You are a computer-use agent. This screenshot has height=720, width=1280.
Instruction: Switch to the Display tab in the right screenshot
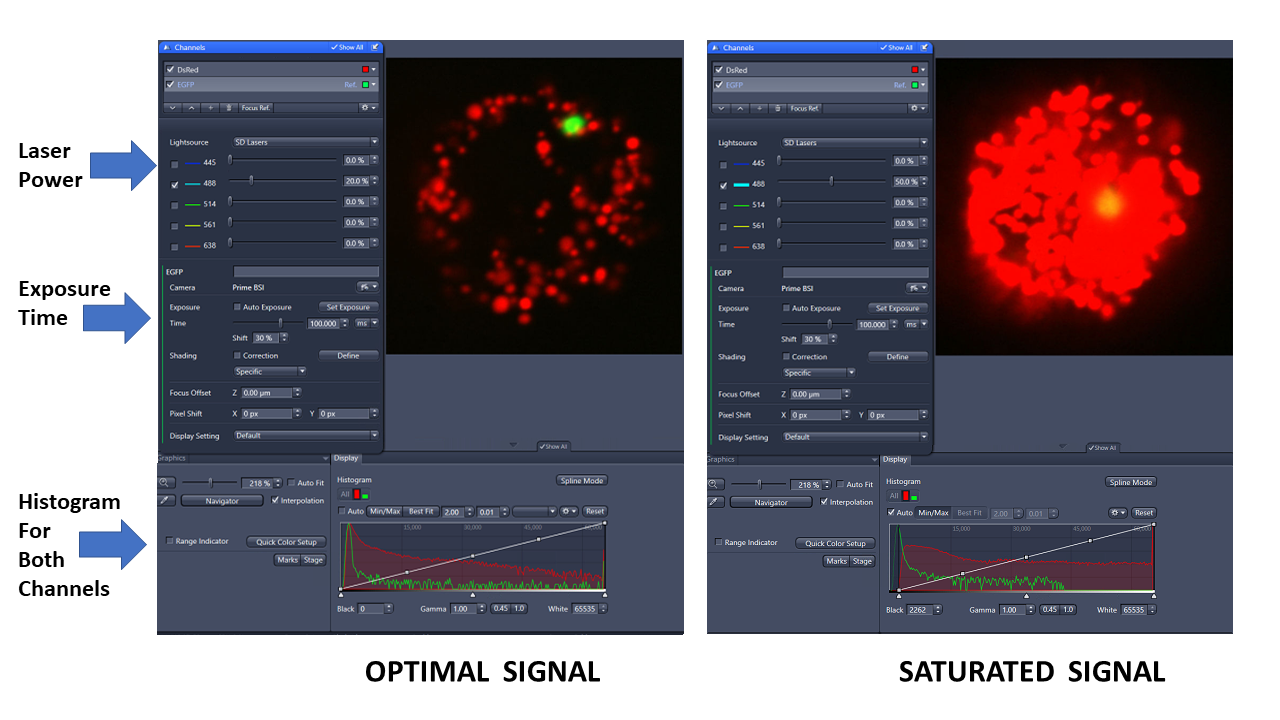click(895, 459)
